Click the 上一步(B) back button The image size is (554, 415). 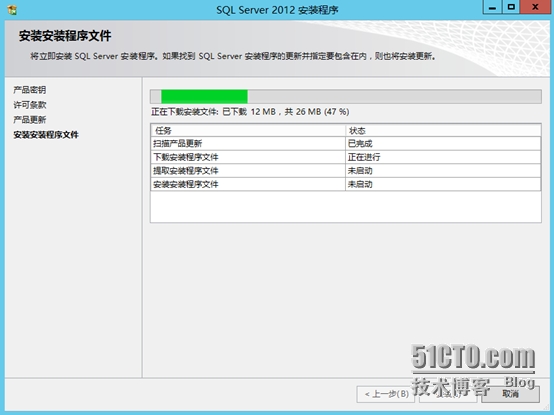(x=385, y=394)
